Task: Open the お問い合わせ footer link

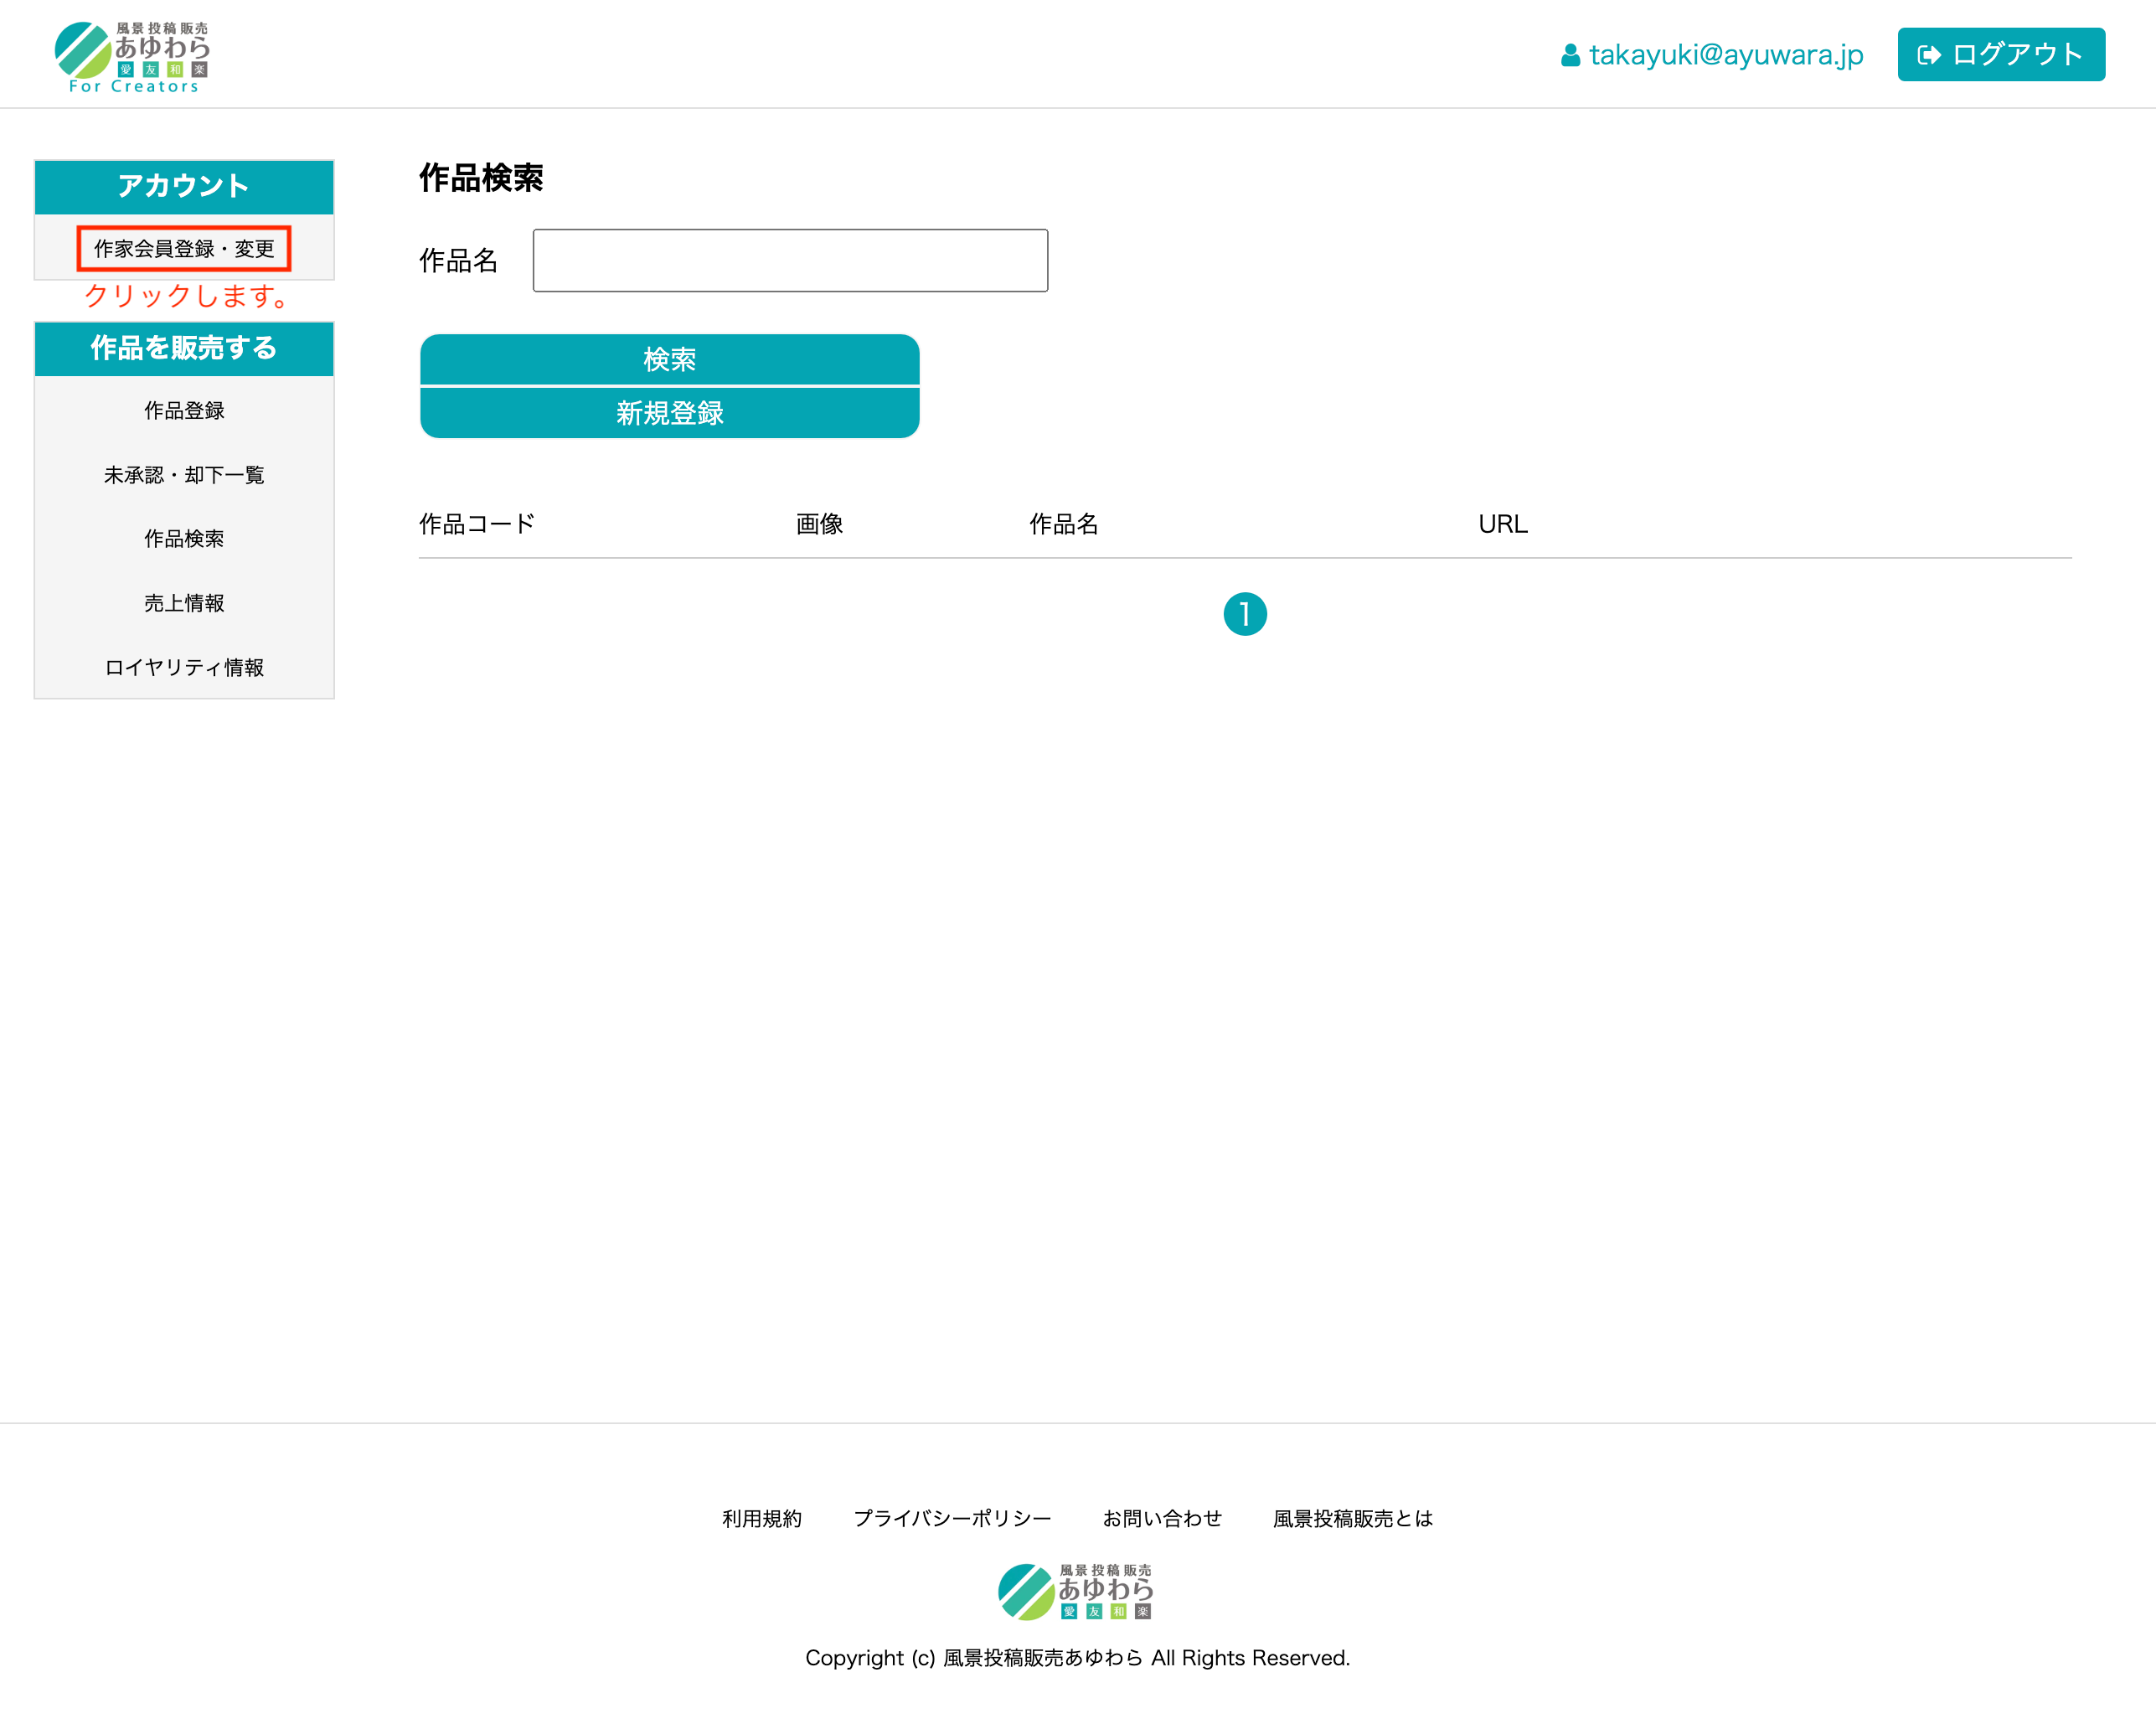Action: [x=1162, y=1518]
